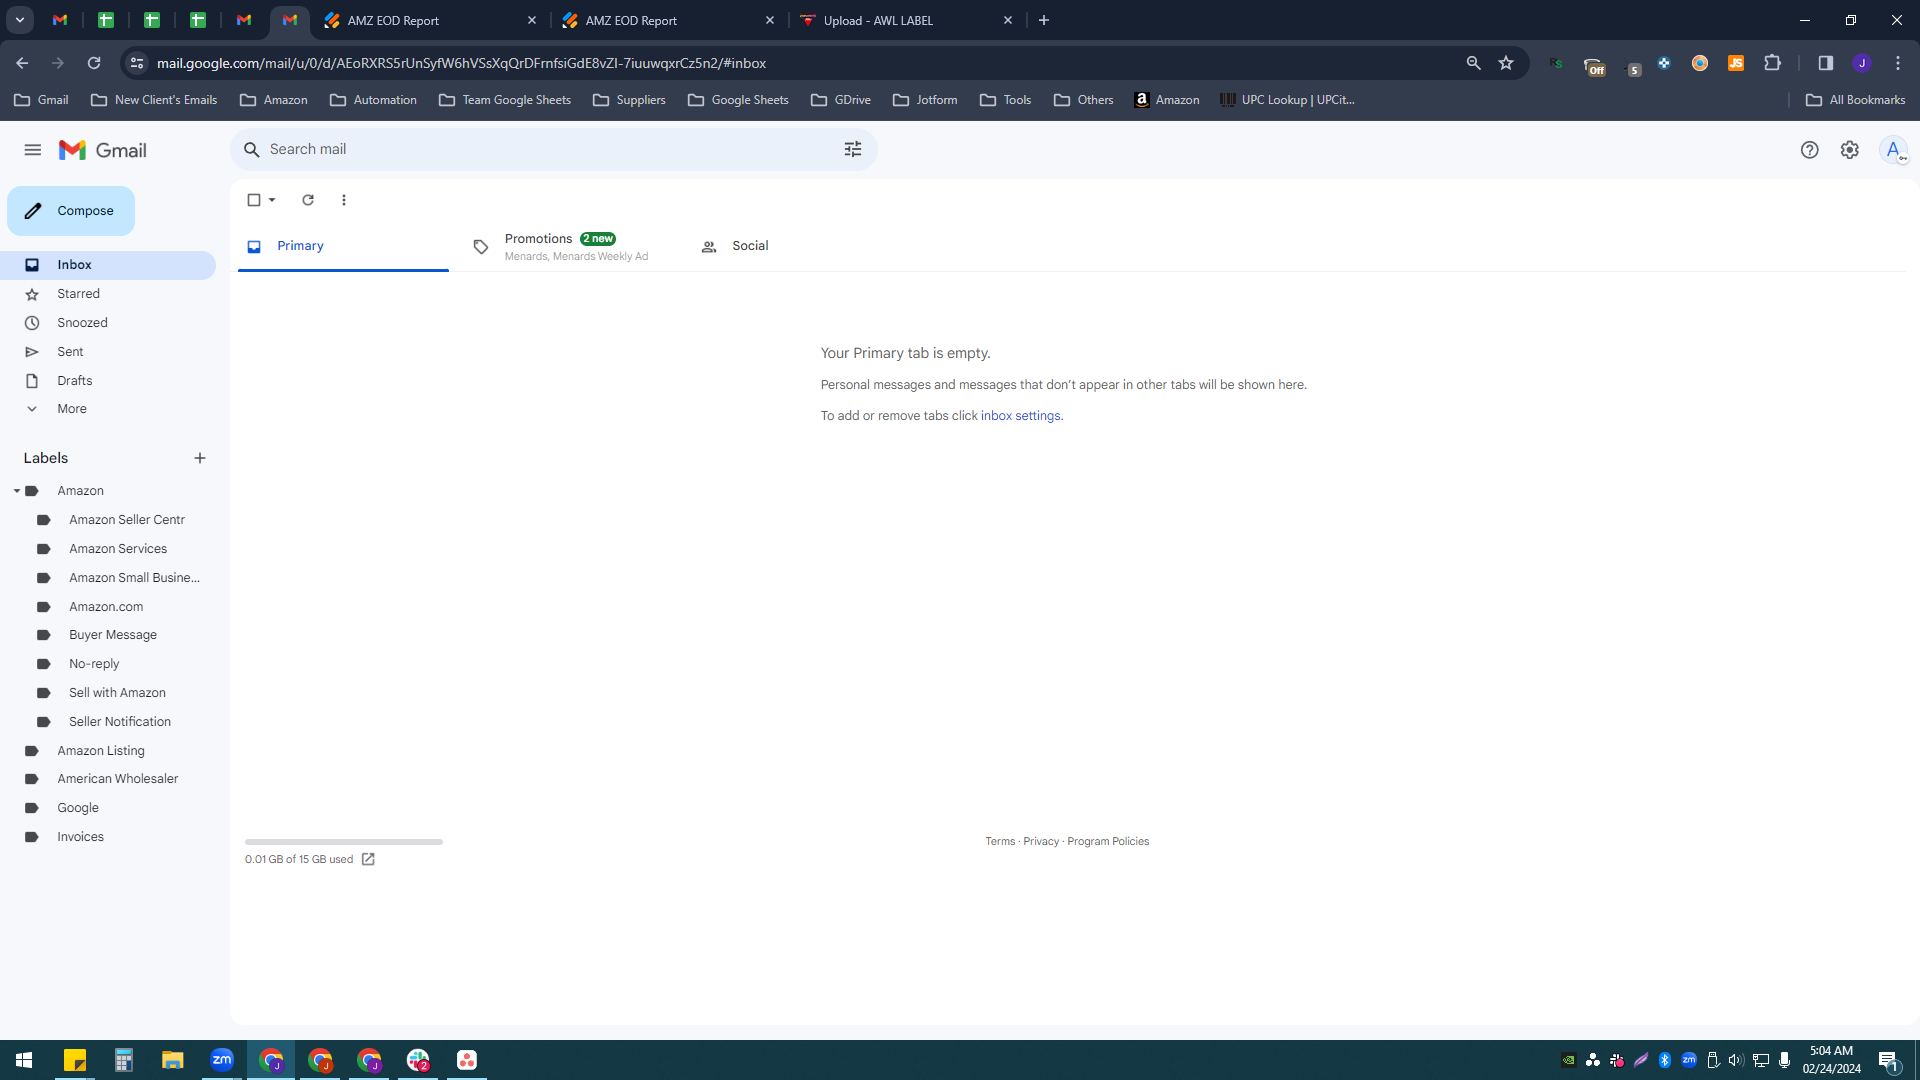The width and height of the screenshot is (1920, 1080).
Task: Go back with the browser back arrow
Action: click(x=22, y=63)
